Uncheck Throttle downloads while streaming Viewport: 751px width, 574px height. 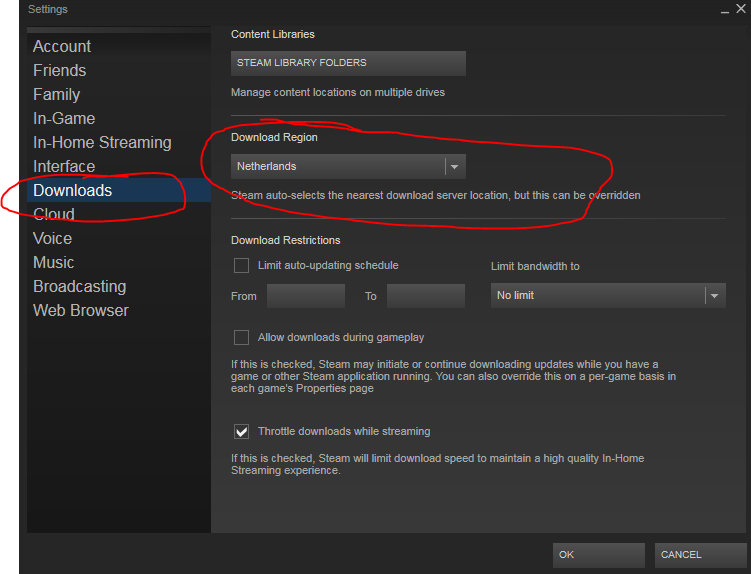coord(241,431)
